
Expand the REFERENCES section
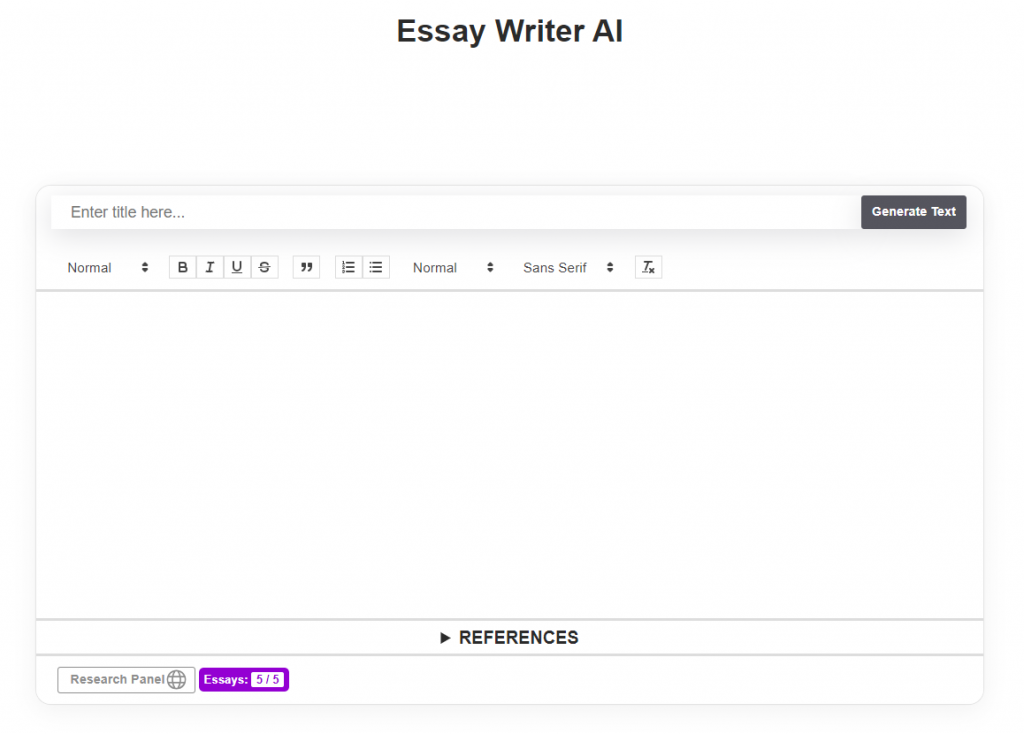[510, 637]
